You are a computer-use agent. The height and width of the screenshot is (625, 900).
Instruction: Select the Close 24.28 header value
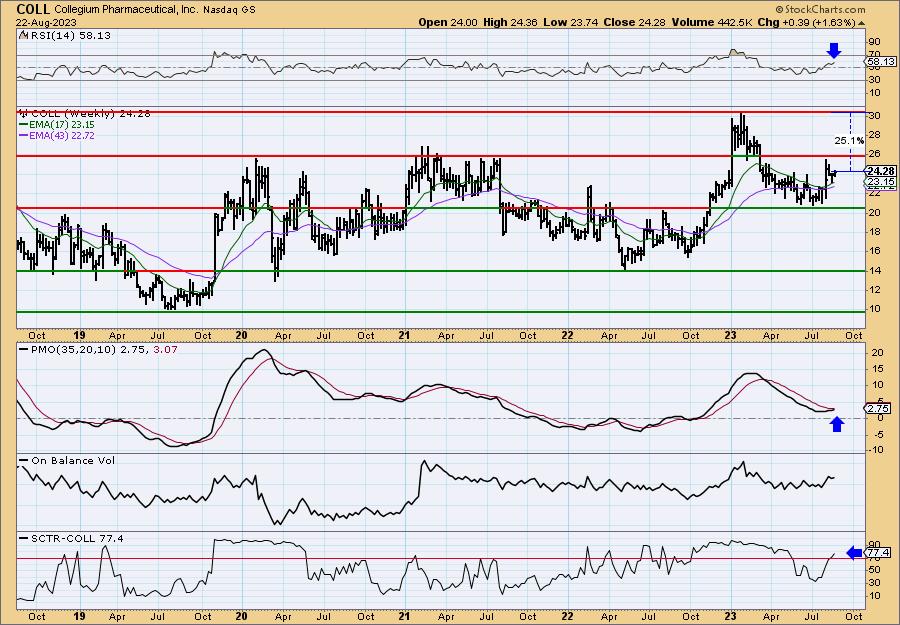pyautogui.click(x=635, y=22)
